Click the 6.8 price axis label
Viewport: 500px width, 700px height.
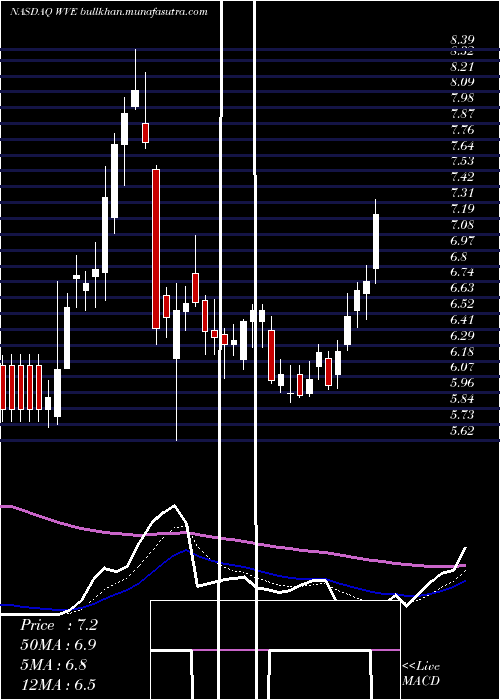click(x=458, y=257)
